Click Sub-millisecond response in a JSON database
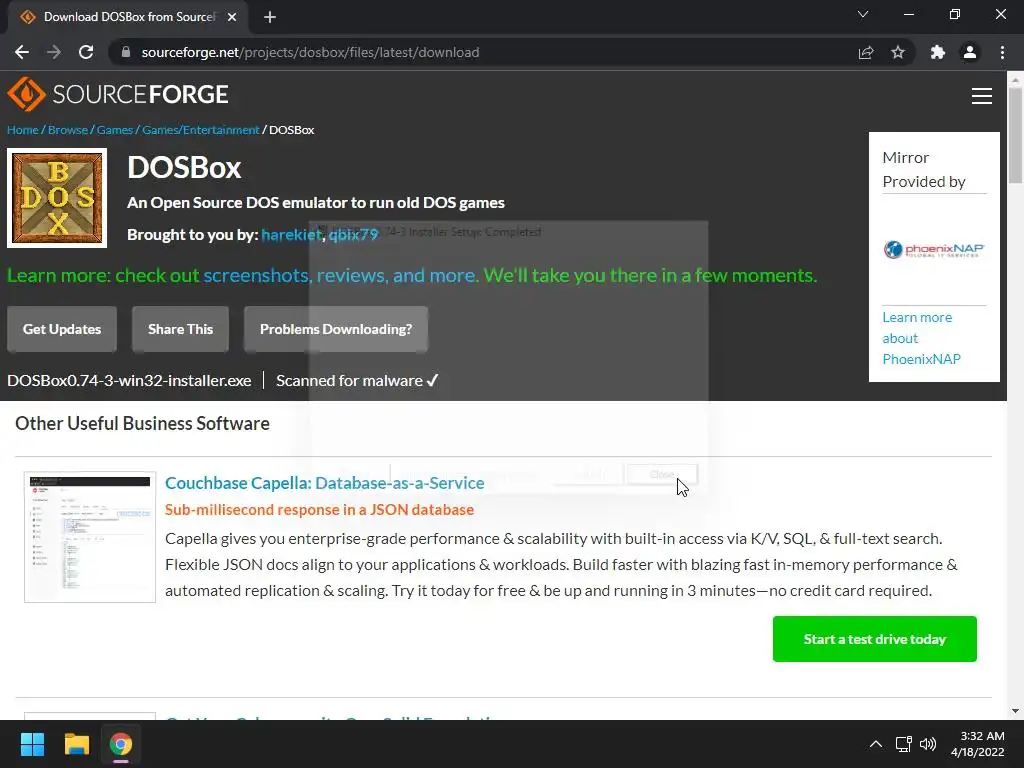Image resolution: width=1024 pixels, height=768 pixels. tap(319, 509)
